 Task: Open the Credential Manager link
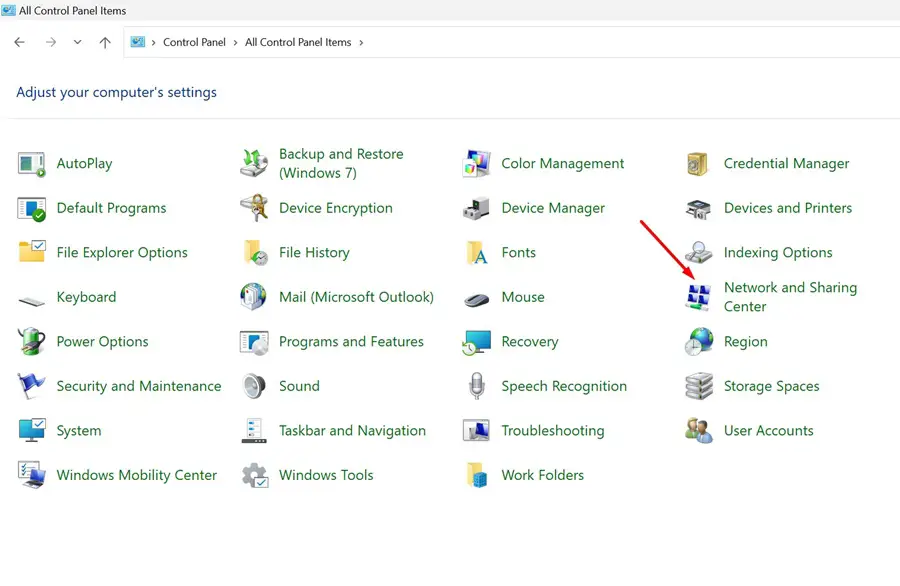tap(786, 164)
